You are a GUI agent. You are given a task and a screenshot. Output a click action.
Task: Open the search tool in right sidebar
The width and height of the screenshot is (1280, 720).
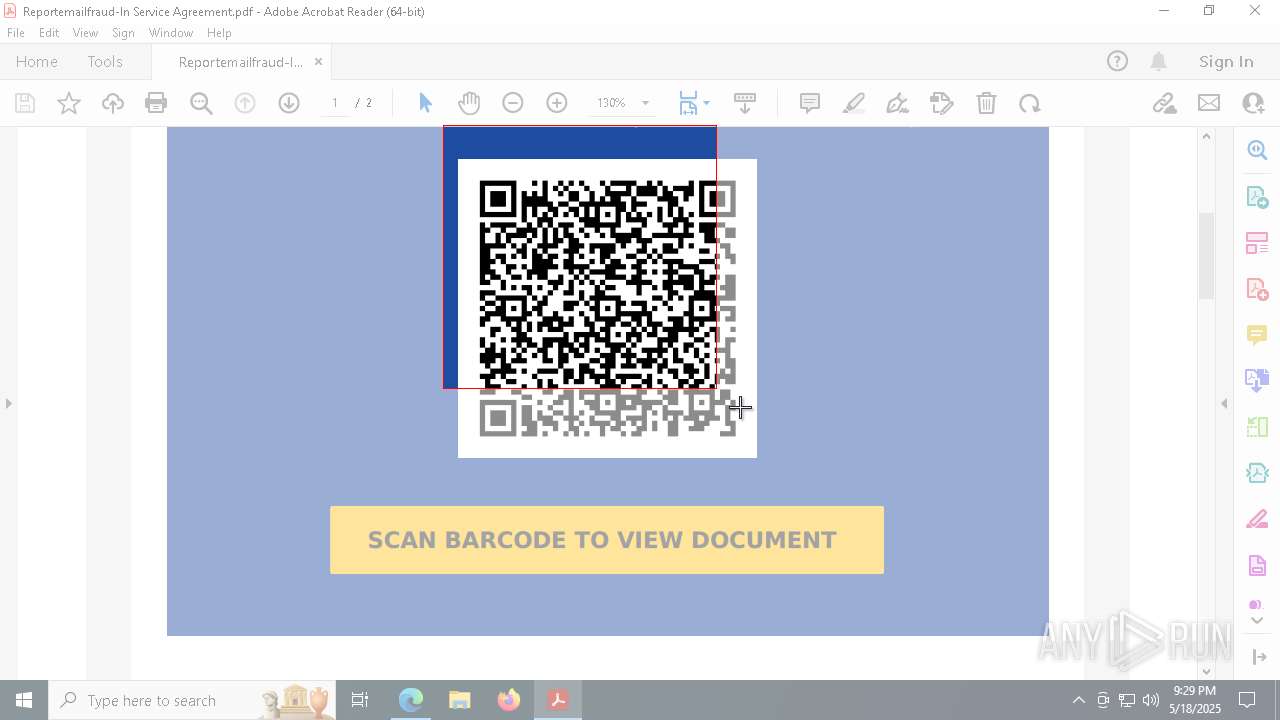[x=1257, y=150]
